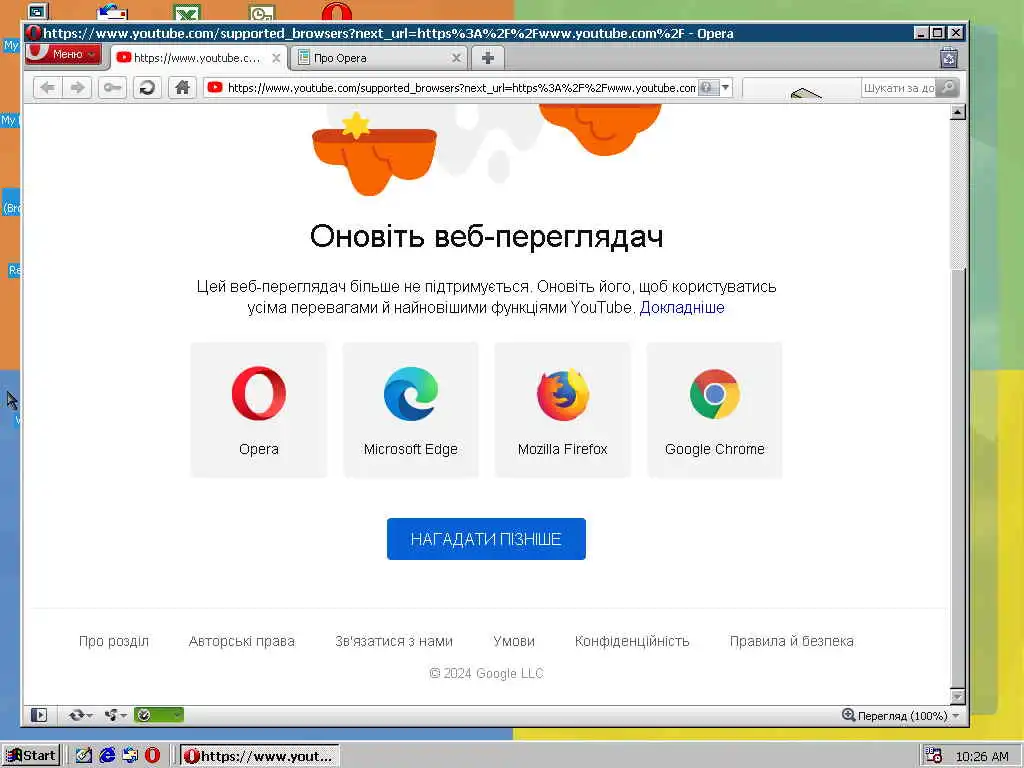Launch Opera from the quick launch bar
Viewport: 1024px width, 768px height.
152,756
